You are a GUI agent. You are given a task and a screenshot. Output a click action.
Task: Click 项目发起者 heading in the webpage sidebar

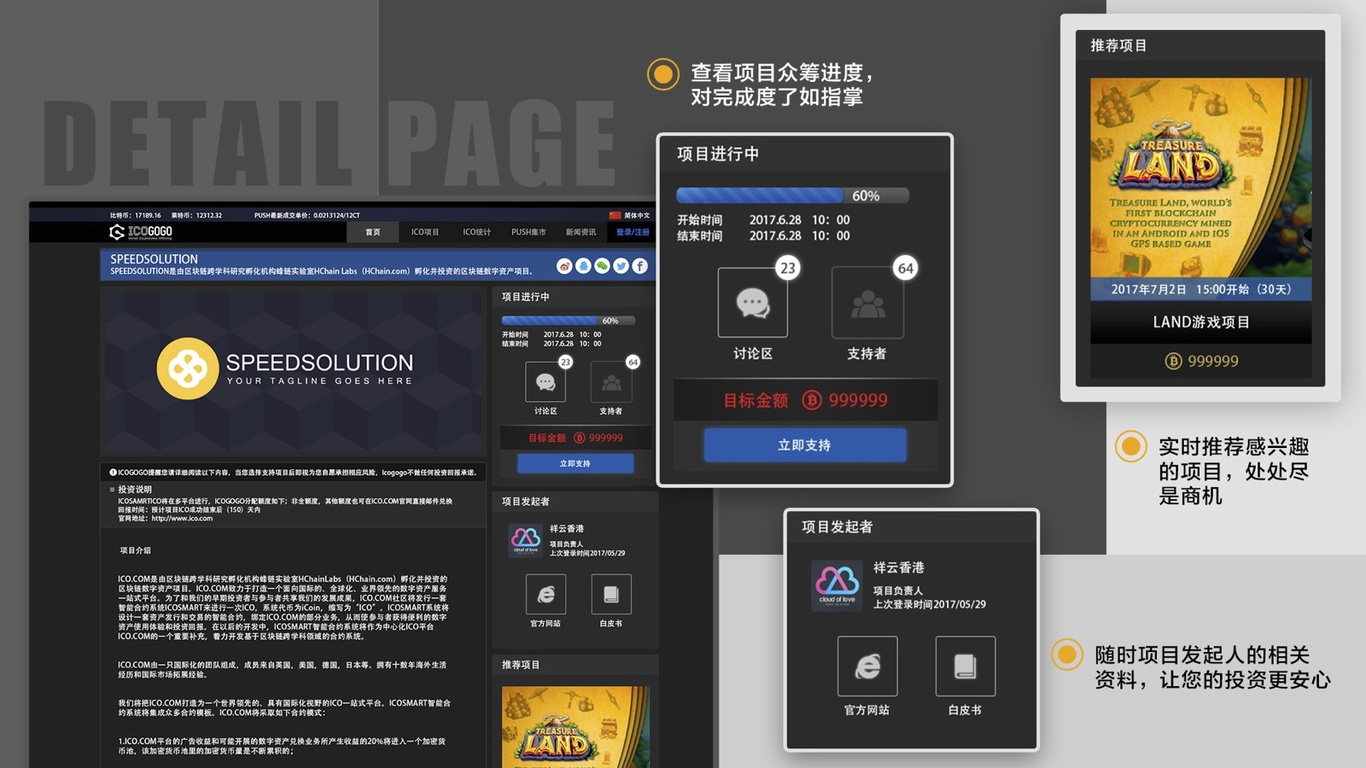click(x=525, y=501)
